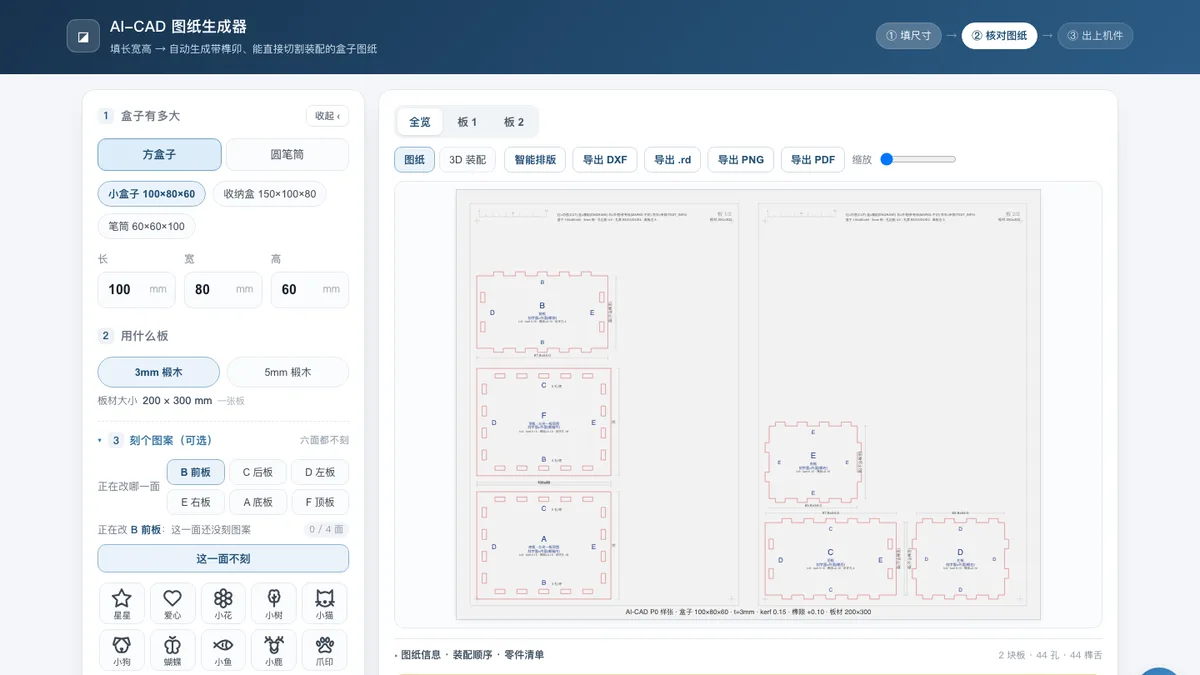Adjust the 缩放 zoom slider

(x=918, y=159)
